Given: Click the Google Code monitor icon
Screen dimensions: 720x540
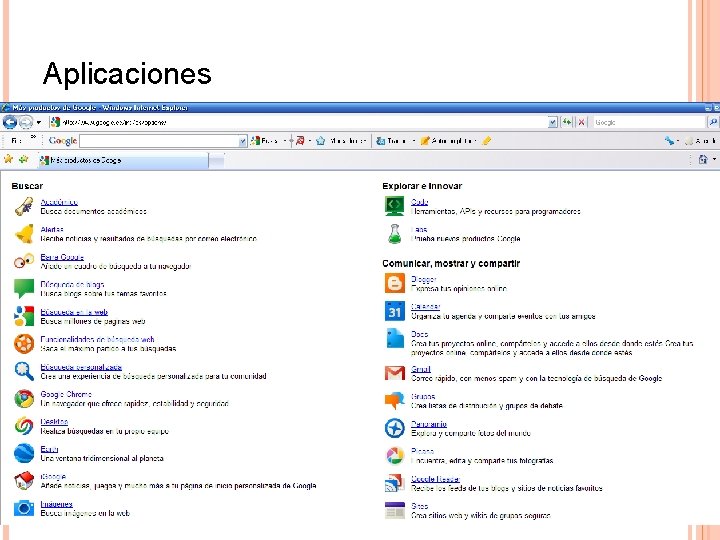Looking at the screenshot, I should point(394,206).
